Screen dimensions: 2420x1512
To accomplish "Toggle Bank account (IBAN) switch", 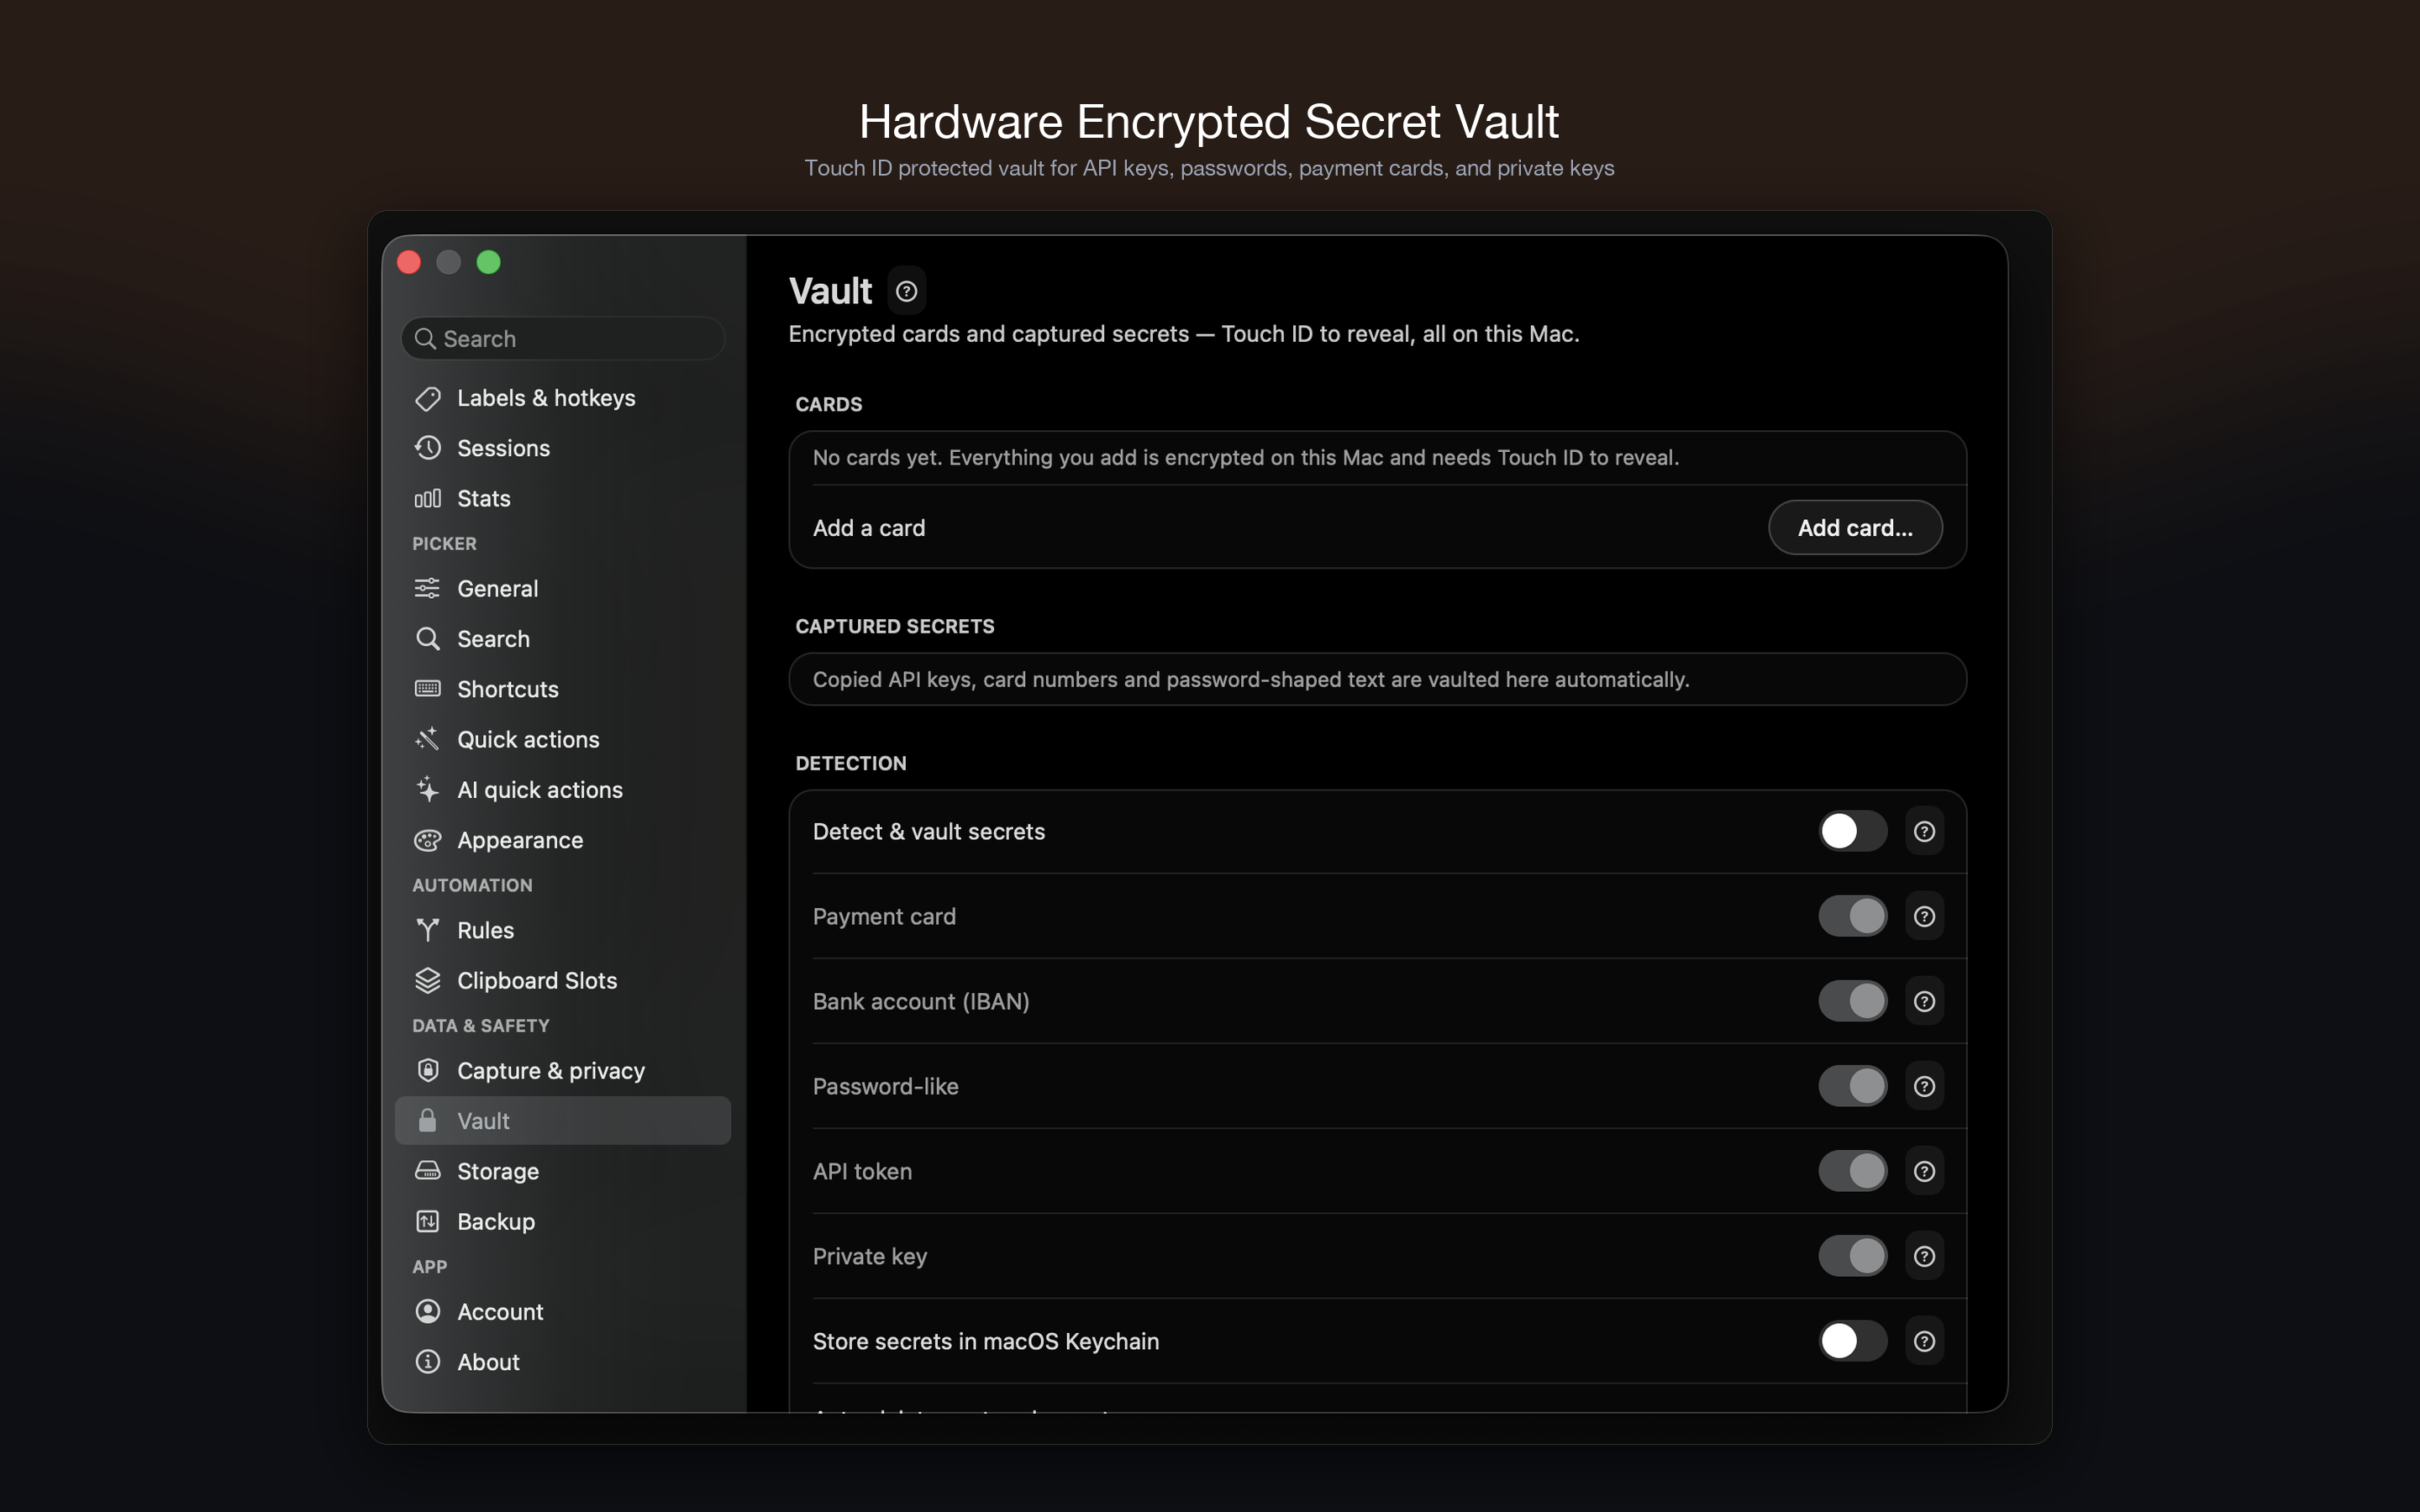I will 1852,1001.
